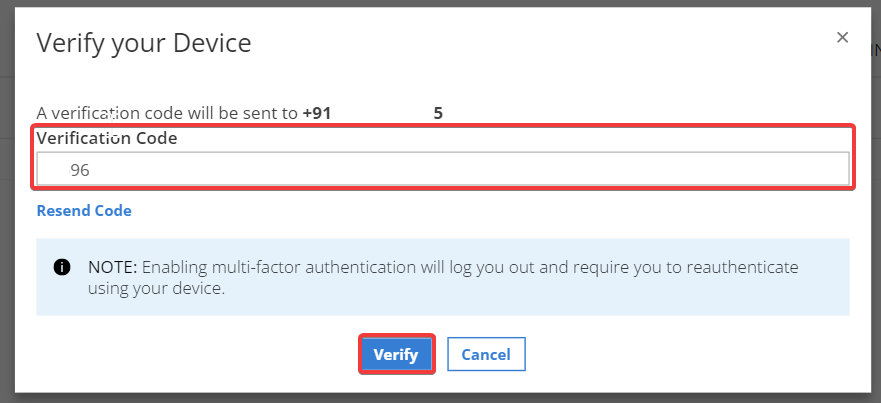Viewport: 881px width, 403px height.
Task: Confirm the code with Verify button
Action: [x=397, y=354]
